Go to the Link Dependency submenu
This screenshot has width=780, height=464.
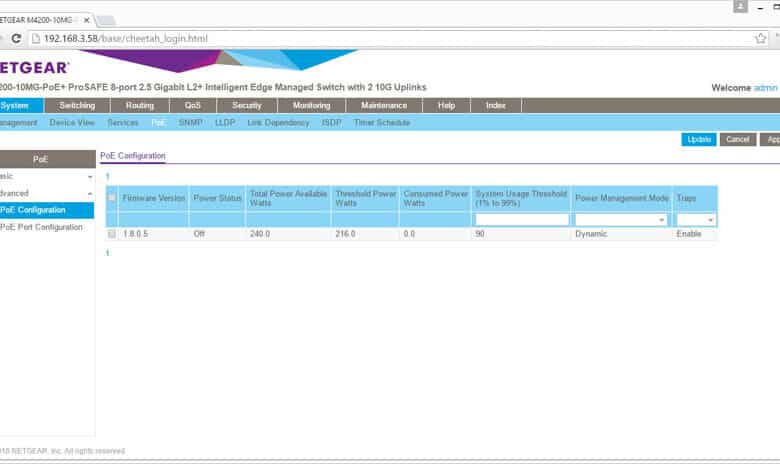[278, 122]
